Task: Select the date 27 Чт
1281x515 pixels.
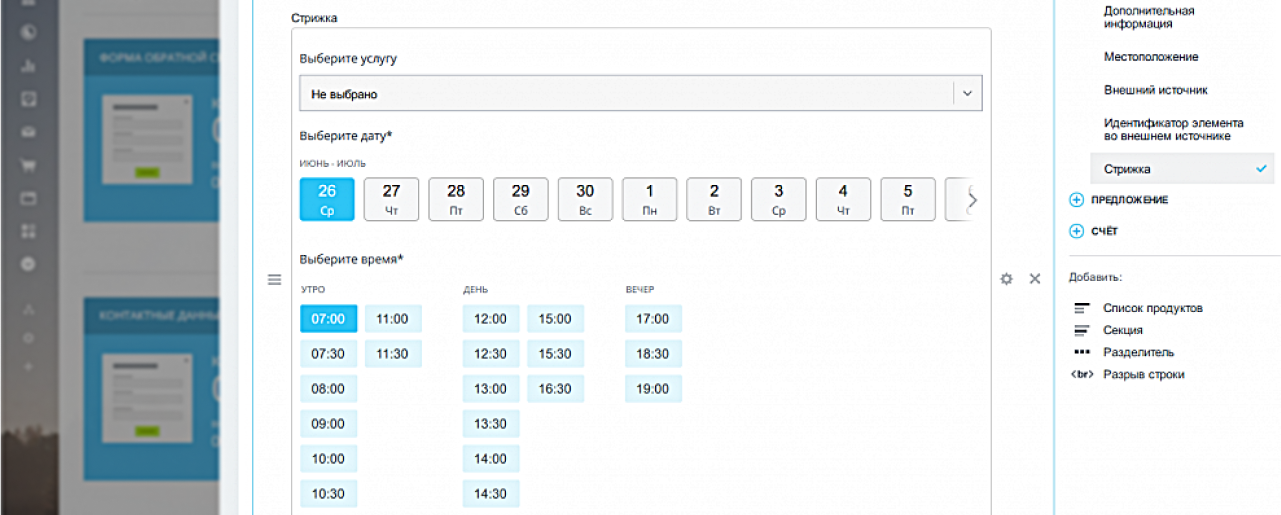Action: (391, 199)
